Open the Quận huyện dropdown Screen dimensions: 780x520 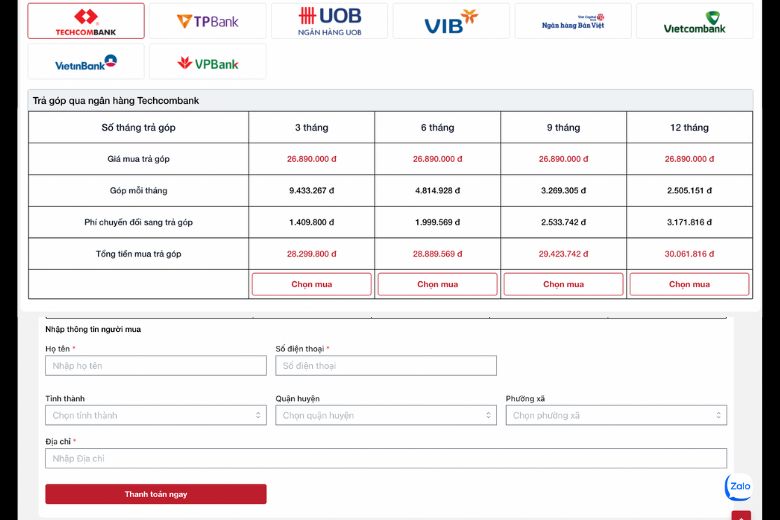(386, 415)
